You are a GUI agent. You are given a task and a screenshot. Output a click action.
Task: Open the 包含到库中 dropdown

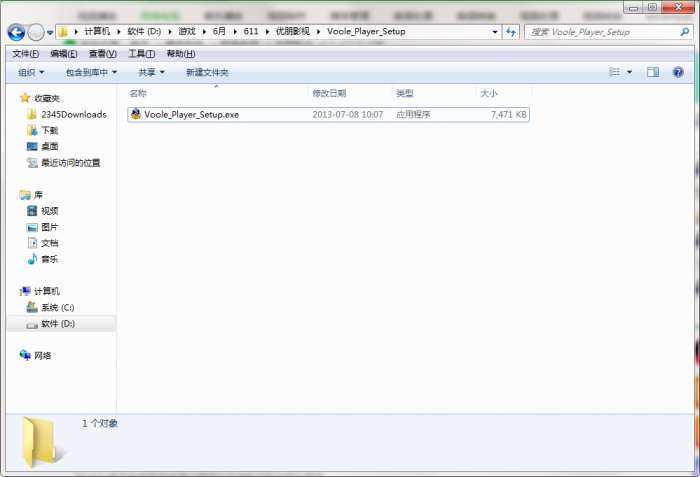tap(92, 72)
